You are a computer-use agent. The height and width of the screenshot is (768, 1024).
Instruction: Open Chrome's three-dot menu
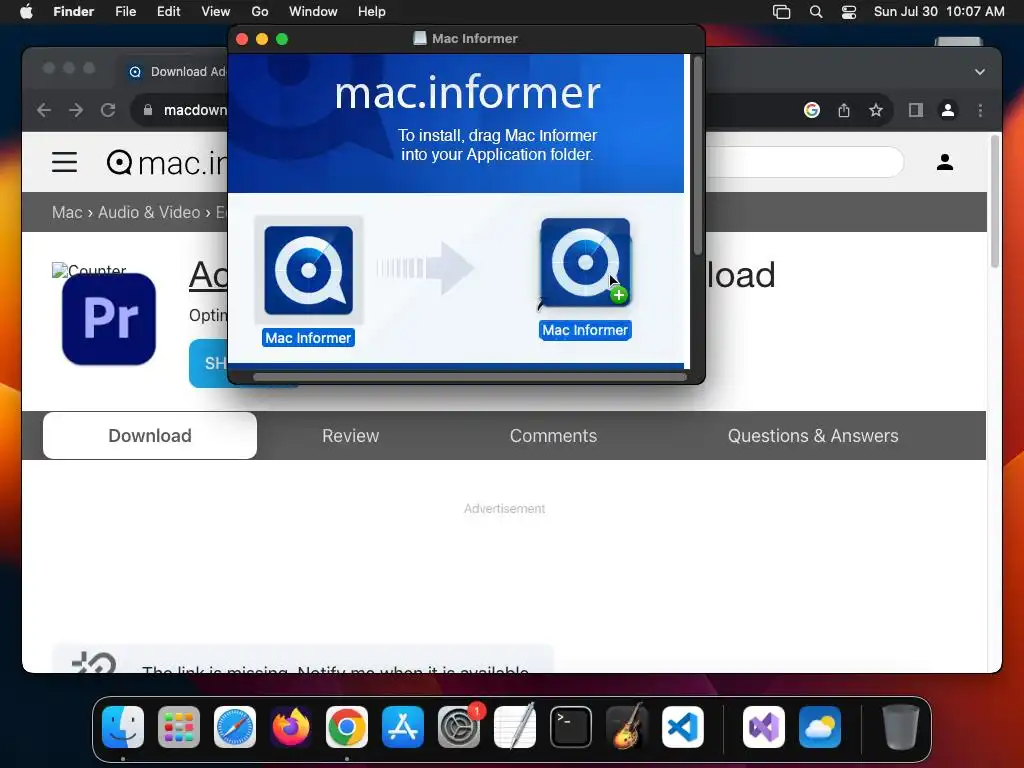click(x=980, y=110)
